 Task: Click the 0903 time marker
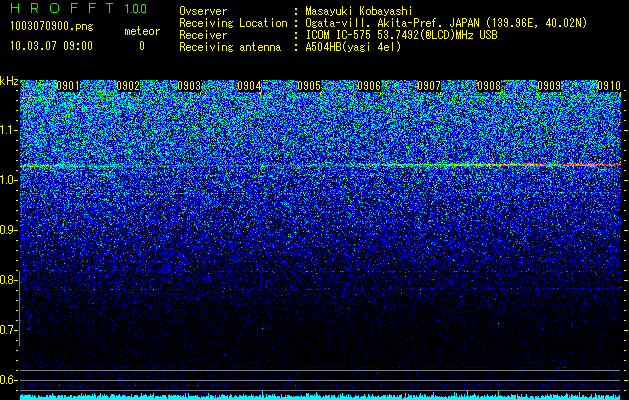click(x=189, y=86)
